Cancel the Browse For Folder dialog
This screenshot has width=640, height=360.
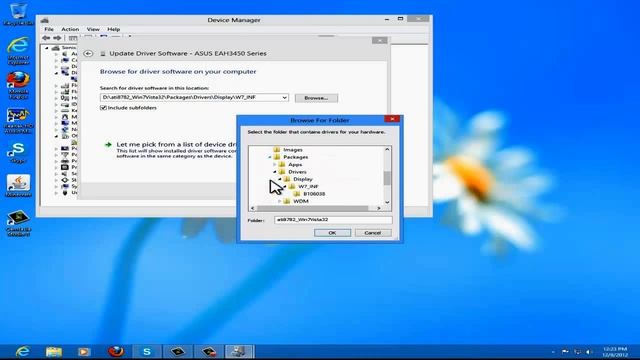click(373, 233)
